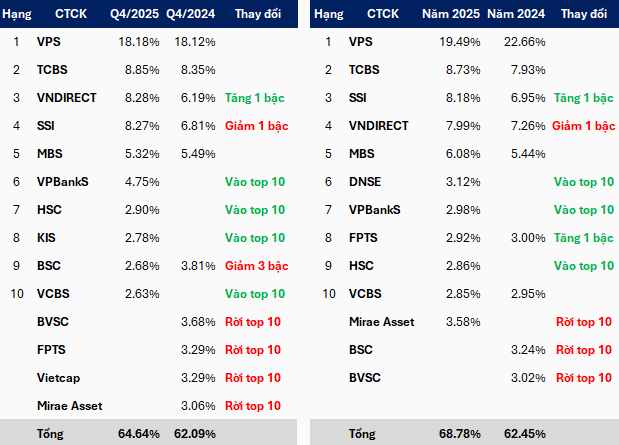619x445 pixels.
Task: Select the total value 64.64%
Action: 137,435
